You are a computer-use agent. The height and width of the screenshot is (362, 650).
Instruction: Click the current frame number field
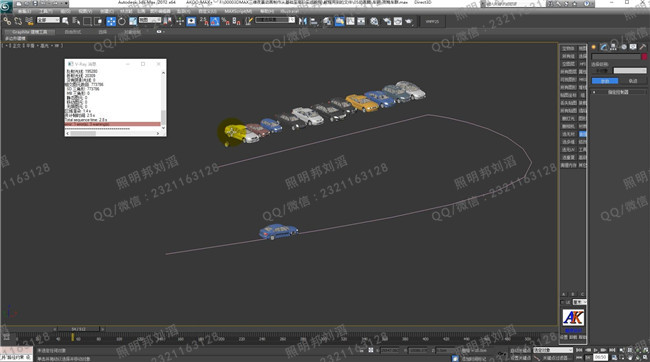click(x=600, y=357)
